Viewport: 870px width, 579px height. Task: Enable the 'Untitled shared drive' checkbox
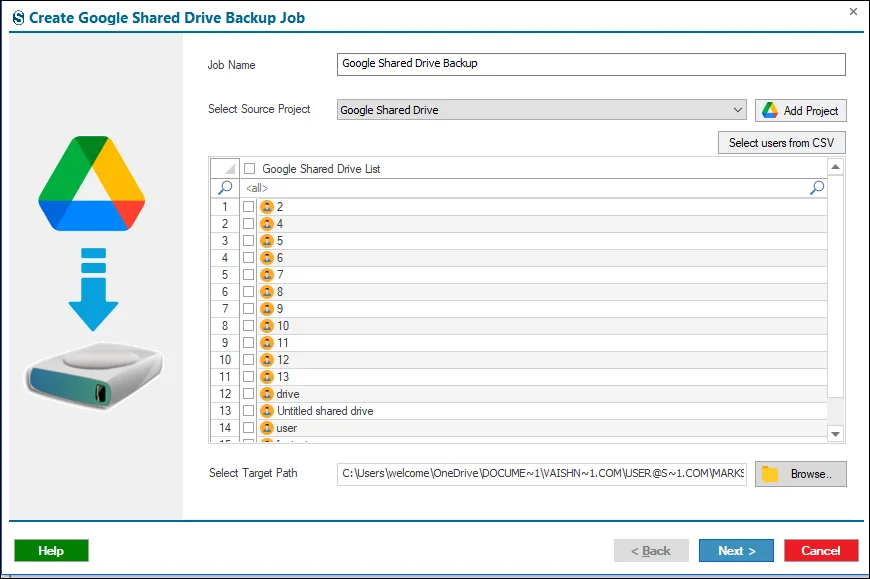coord(249,411)
